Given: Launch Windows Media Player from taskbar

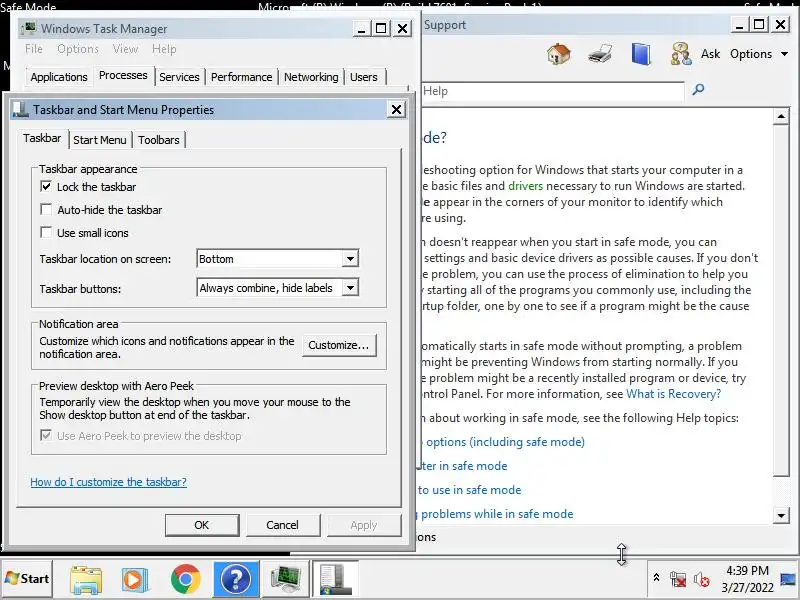Looking at the screenshot, I should click(135, 580).
